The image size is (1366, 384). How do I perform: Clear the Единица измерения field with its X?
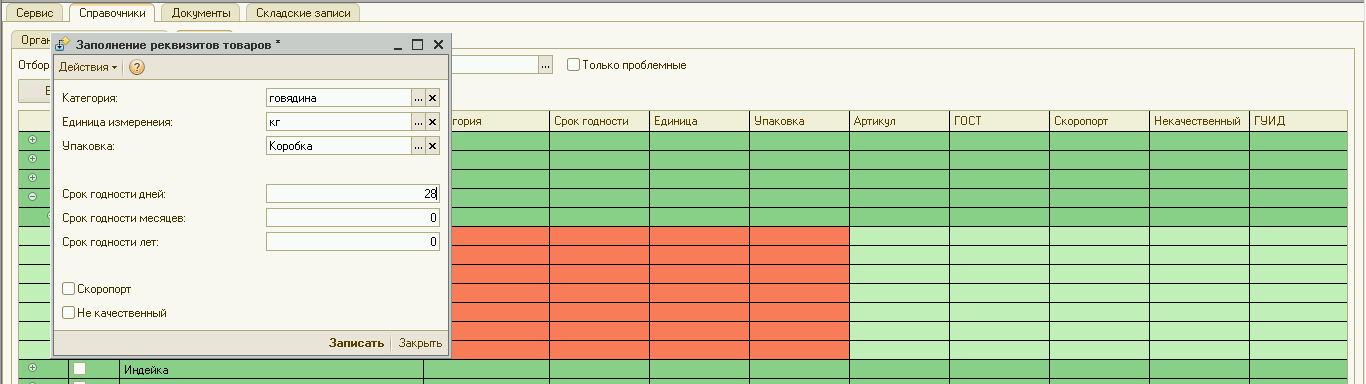pos(433,122)
